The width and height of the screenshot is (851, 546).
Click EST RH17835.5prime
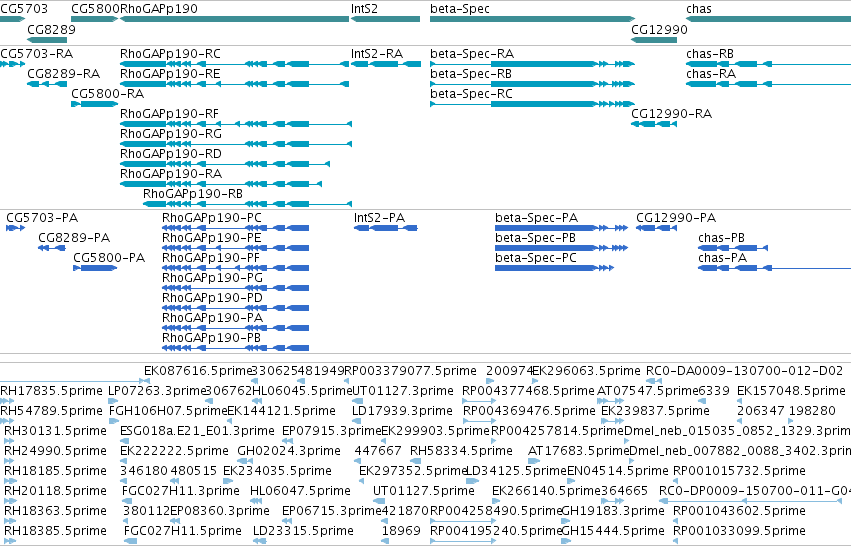click(x=51, y=391)
